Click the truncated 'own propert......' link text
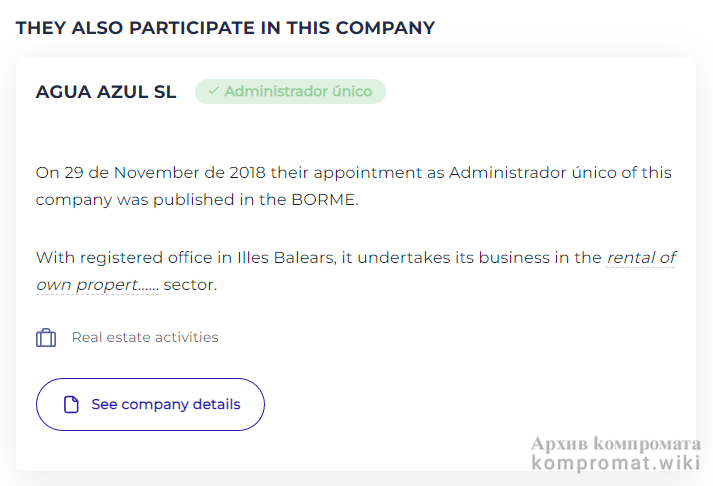The height and width of the screenshot is (486, 713). (97, 284)
